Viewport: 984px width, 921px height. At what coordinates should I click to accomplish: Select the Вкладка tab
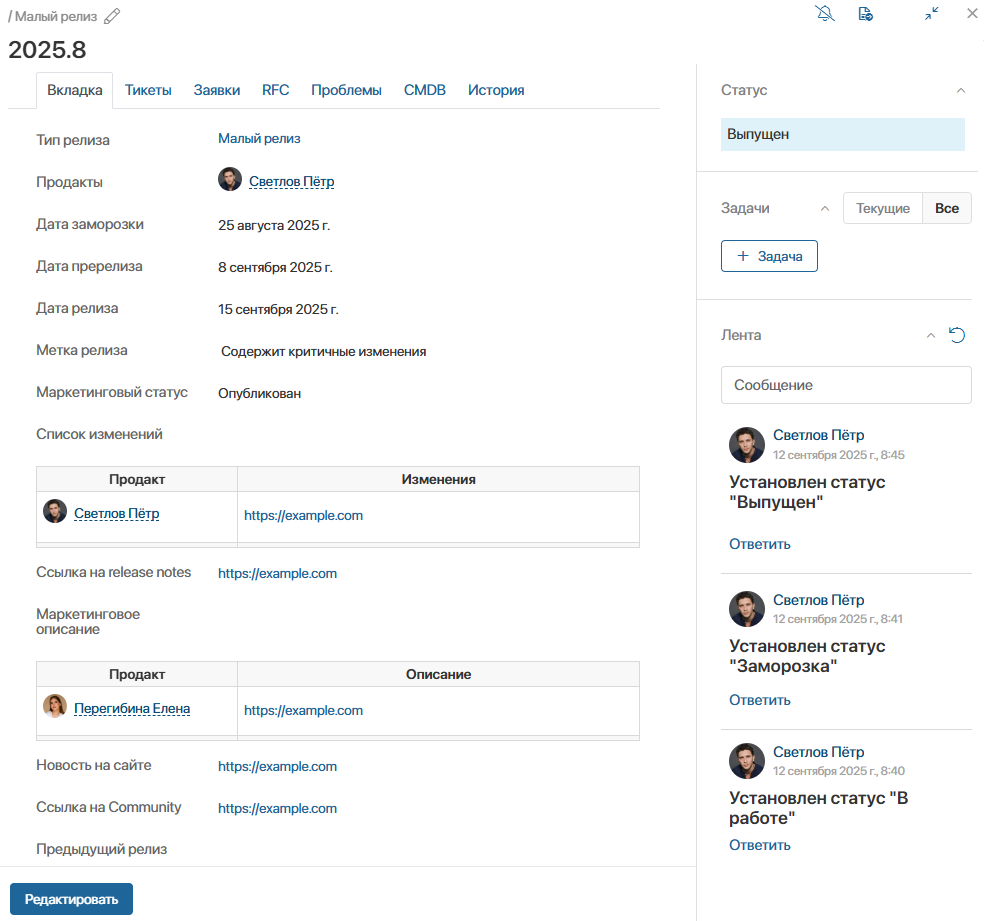pyautogui.click(x=75, y=90)
